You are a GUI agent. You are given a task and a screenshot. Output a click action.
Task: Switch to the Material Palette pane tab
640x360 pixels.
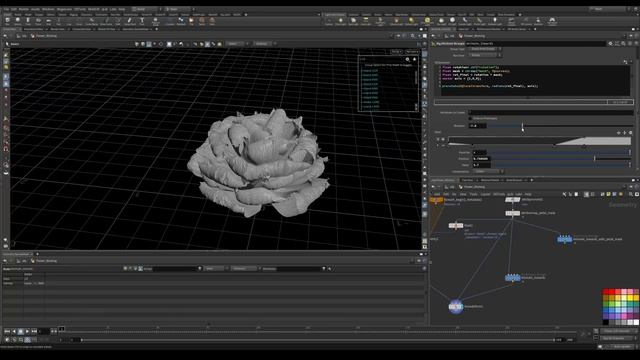[x=490, y=180]
